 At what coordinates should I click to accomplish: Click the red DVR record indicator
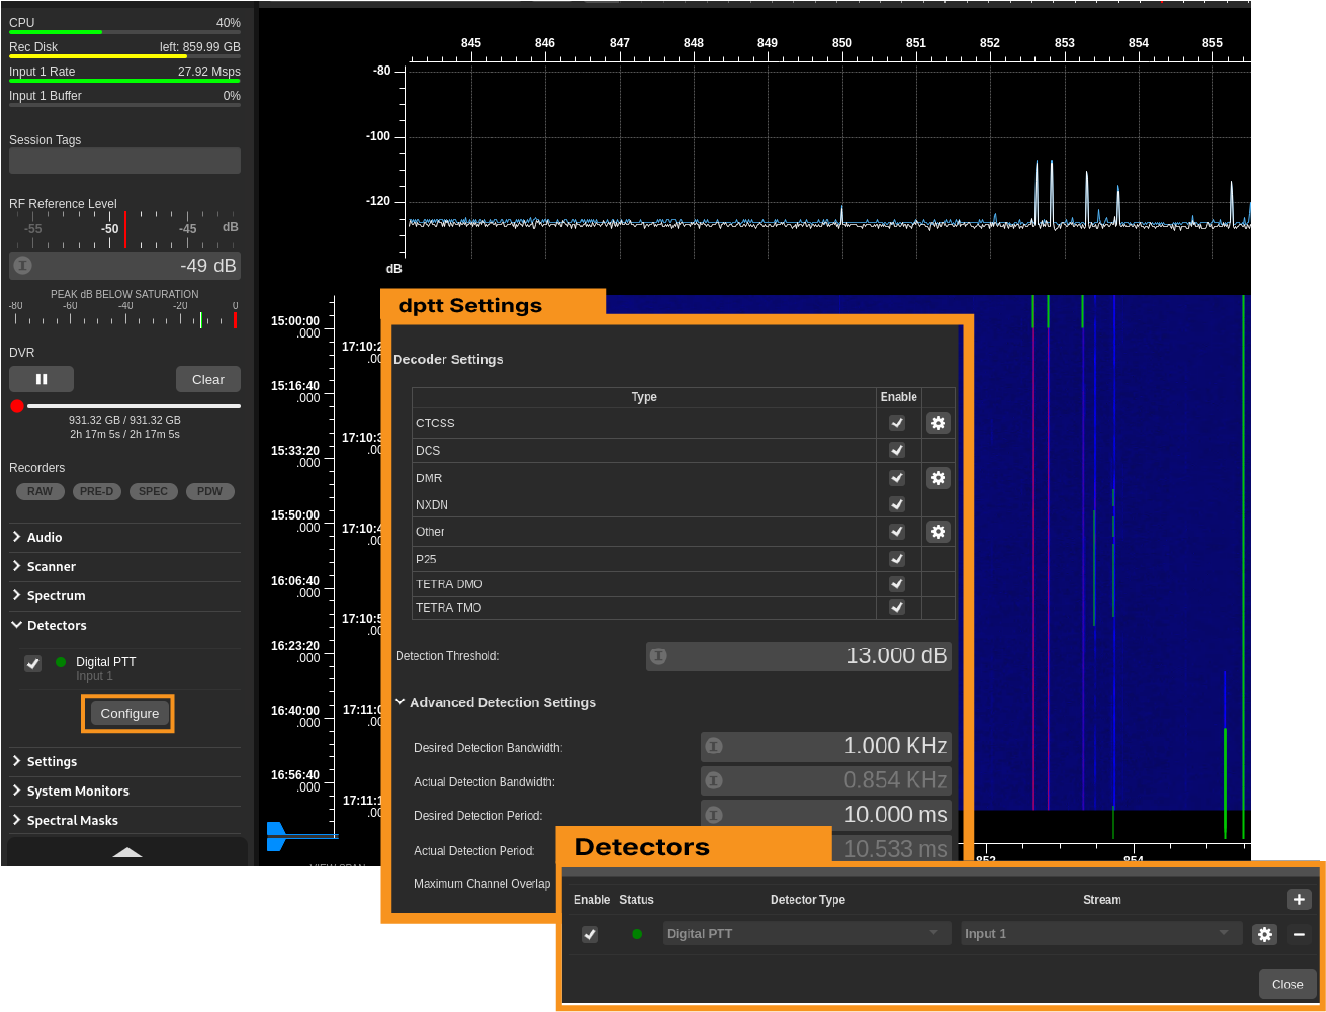(17, 406)
